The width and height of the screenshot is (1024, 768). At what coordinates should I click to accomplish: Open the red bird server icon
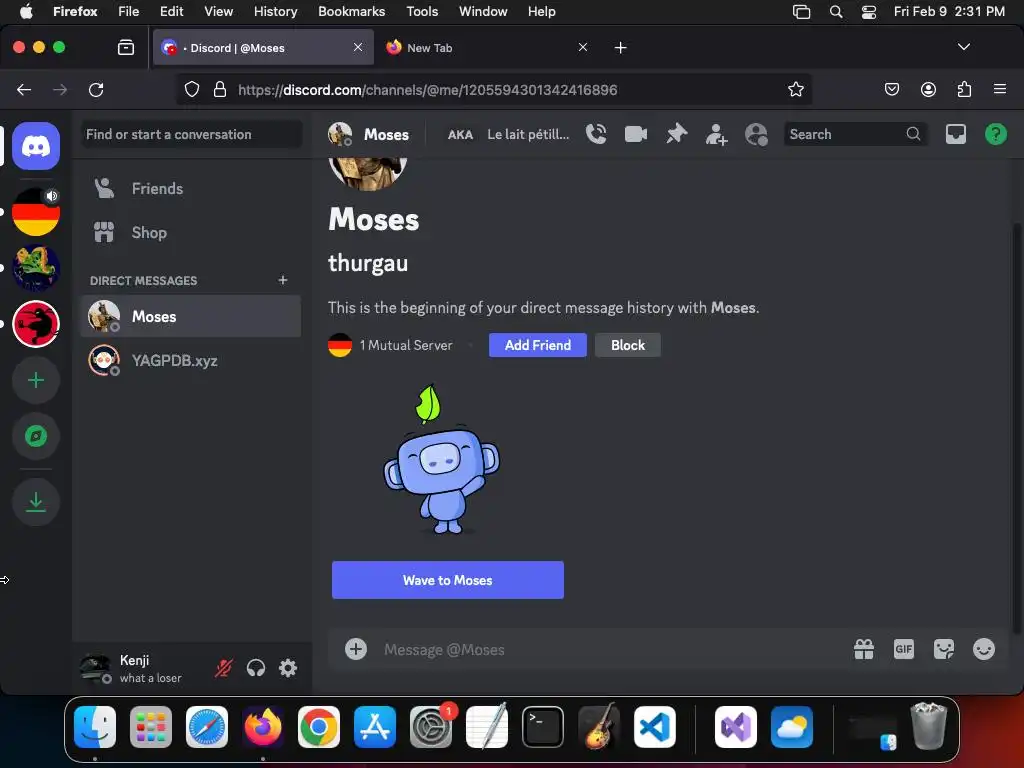point(36,324)
